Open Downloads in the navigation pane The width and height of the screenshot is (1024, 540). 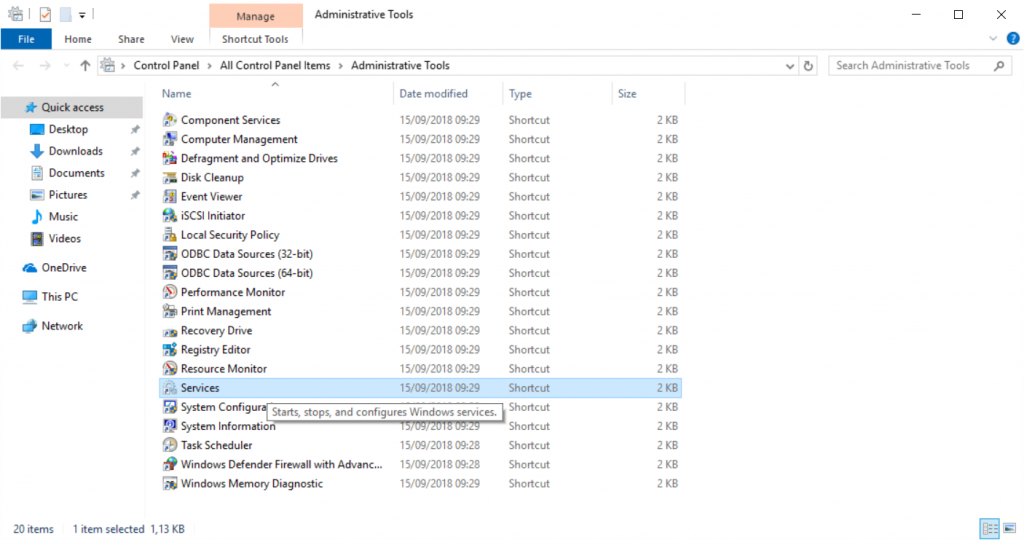[x=75, y=151]
